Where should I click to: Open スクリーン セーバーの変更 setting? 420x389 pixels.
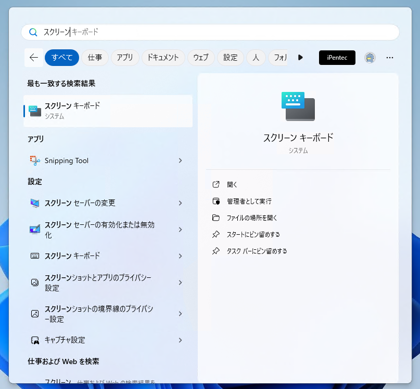tap(108, 203)
